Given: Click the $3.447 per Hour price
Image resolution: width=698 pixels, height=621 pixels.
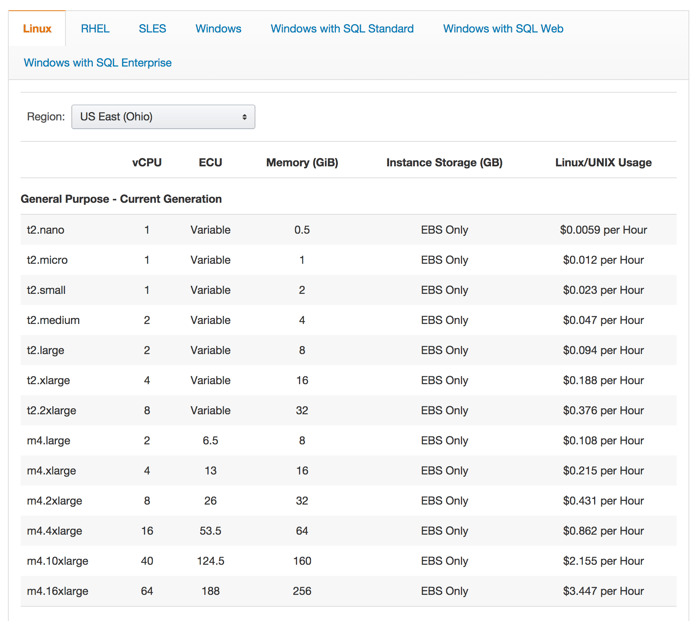Looking at the screenshot, I should (x=603, y=591).
